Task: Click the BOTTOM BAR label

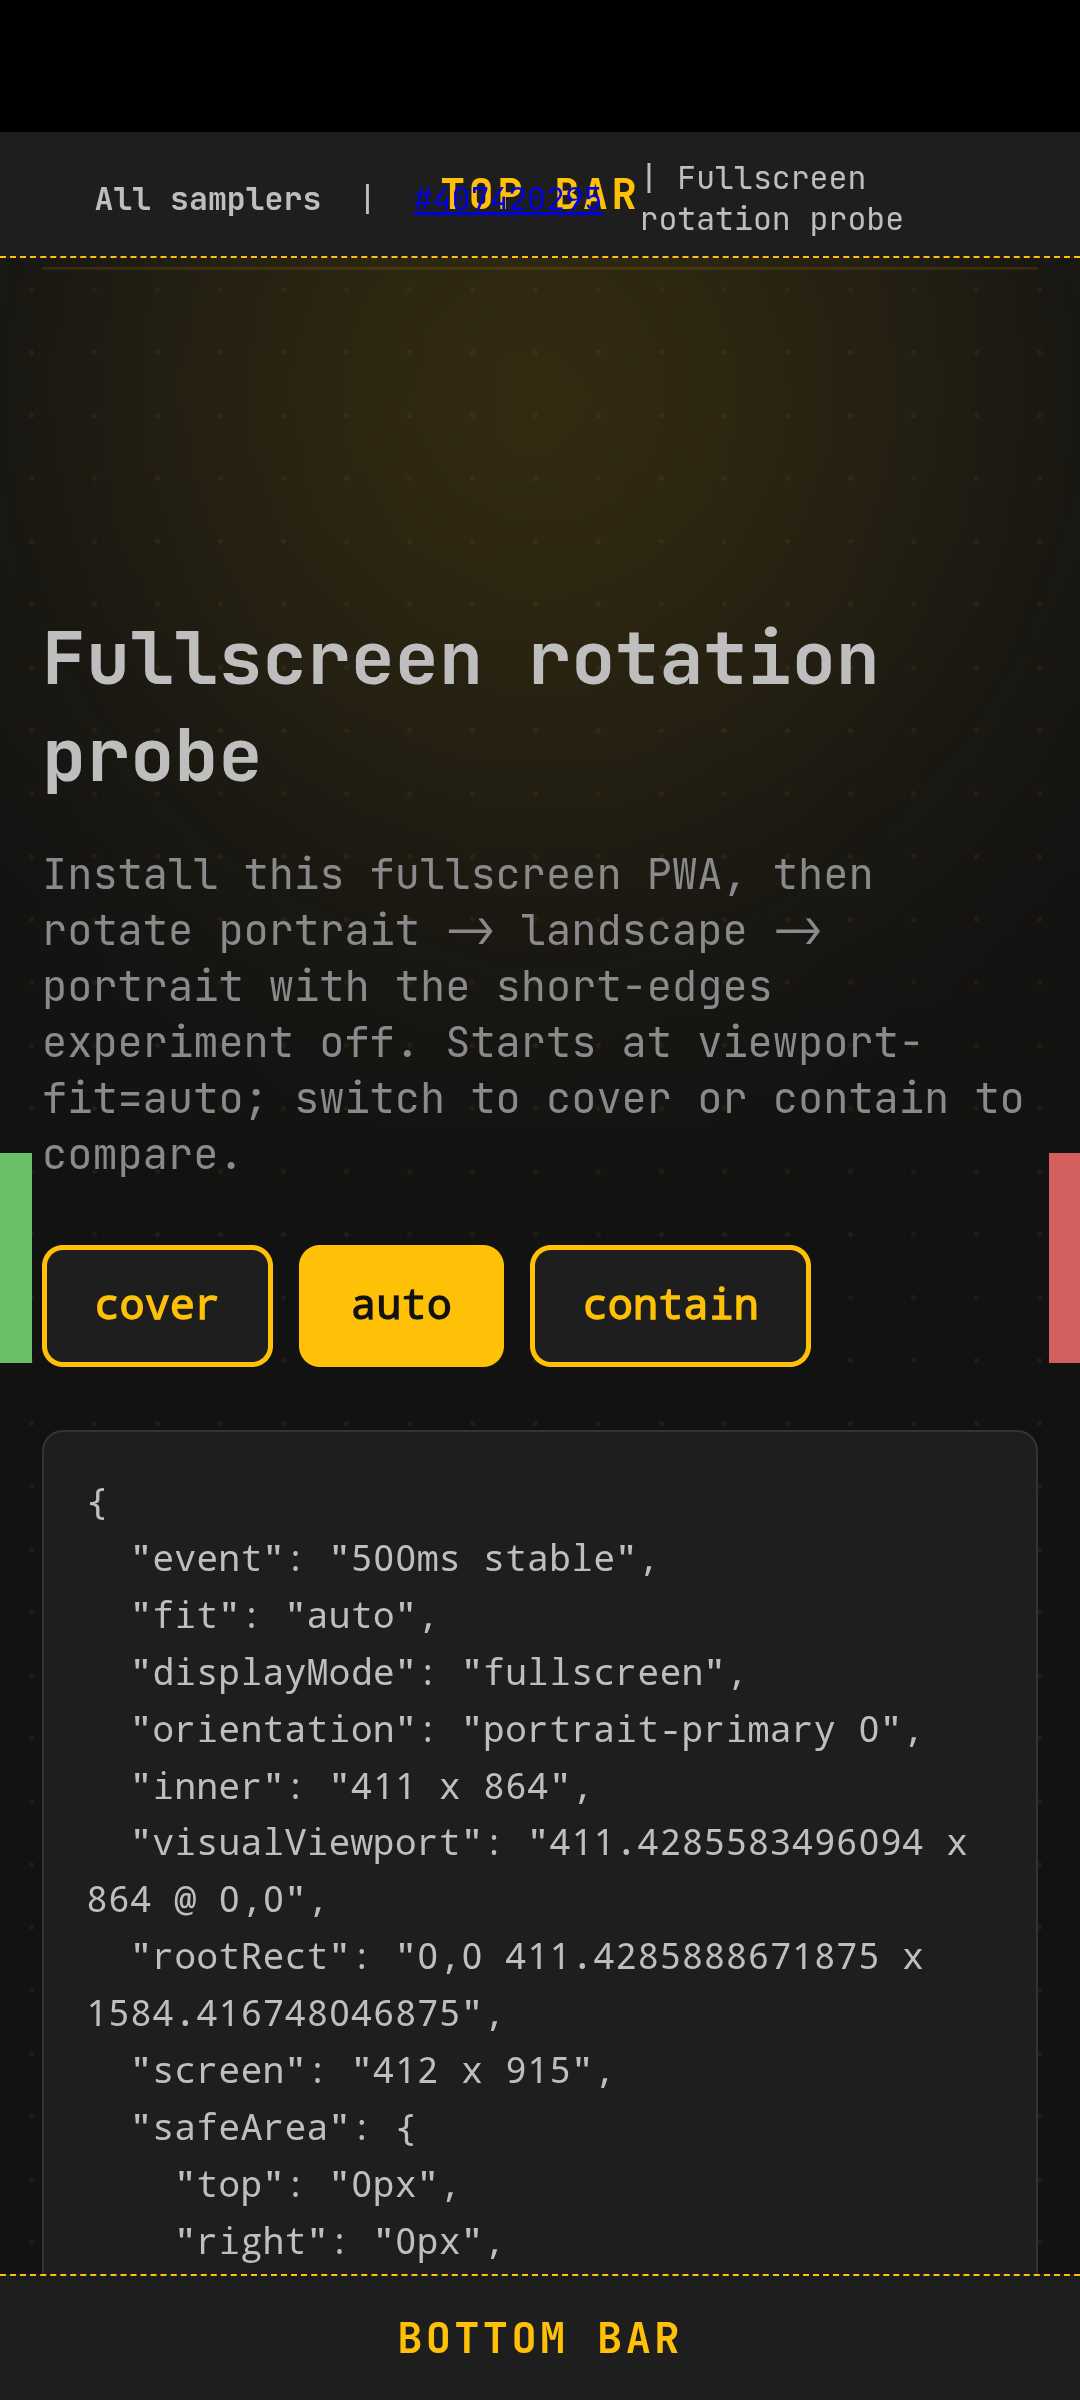Action: [x=540, y=2338]
